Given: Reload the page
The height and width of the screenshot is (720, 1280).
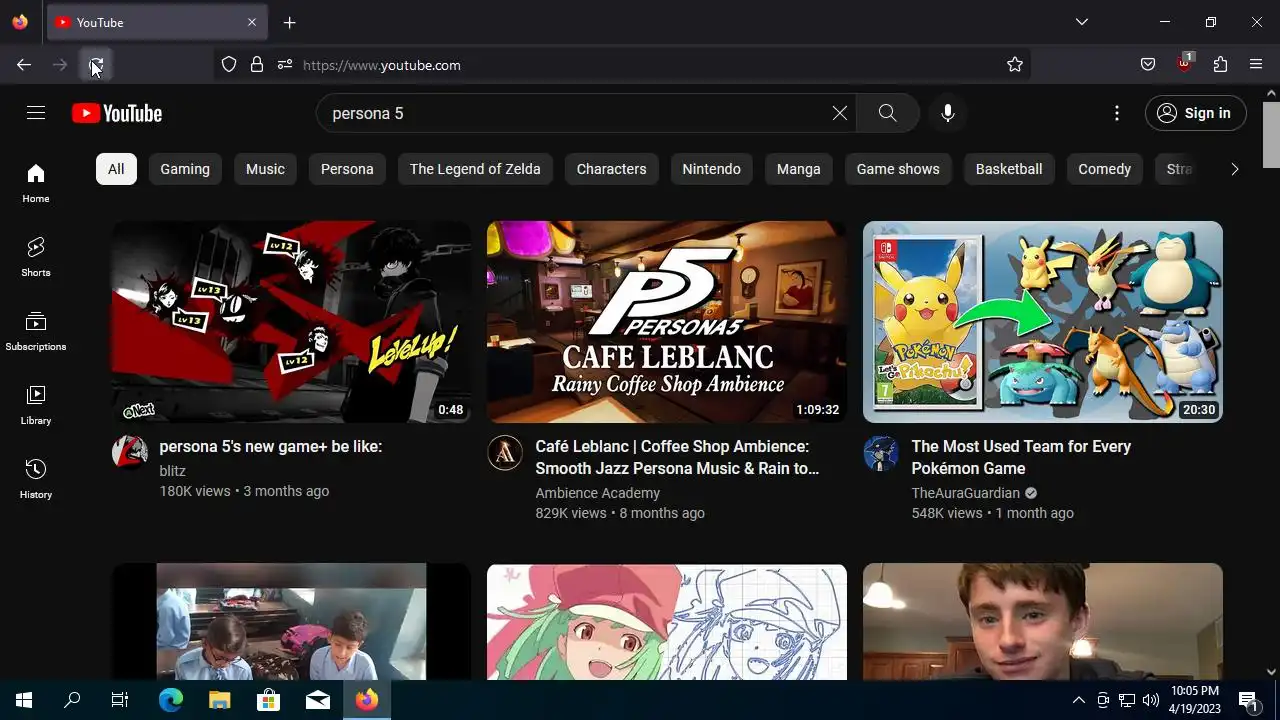Looking at the screenshot, I should [96, 65].
